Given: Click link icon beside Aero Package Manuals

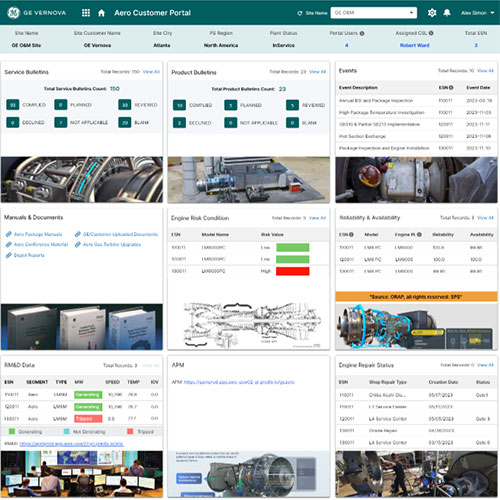Looking at the screenshot, I should [x=9, y=234].
